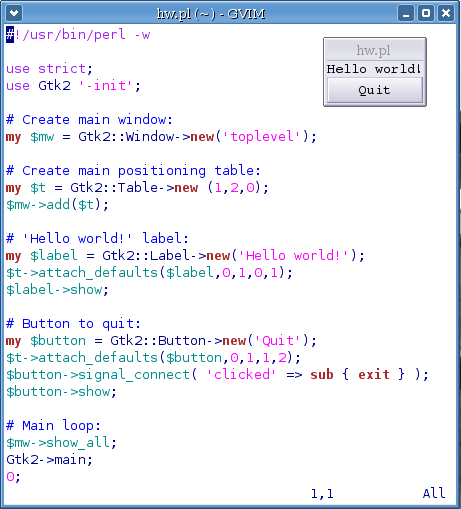This screenshot has width=461, height=509.
Task: Click the GVIM title bar text
Action: click(x=211, y=14)
